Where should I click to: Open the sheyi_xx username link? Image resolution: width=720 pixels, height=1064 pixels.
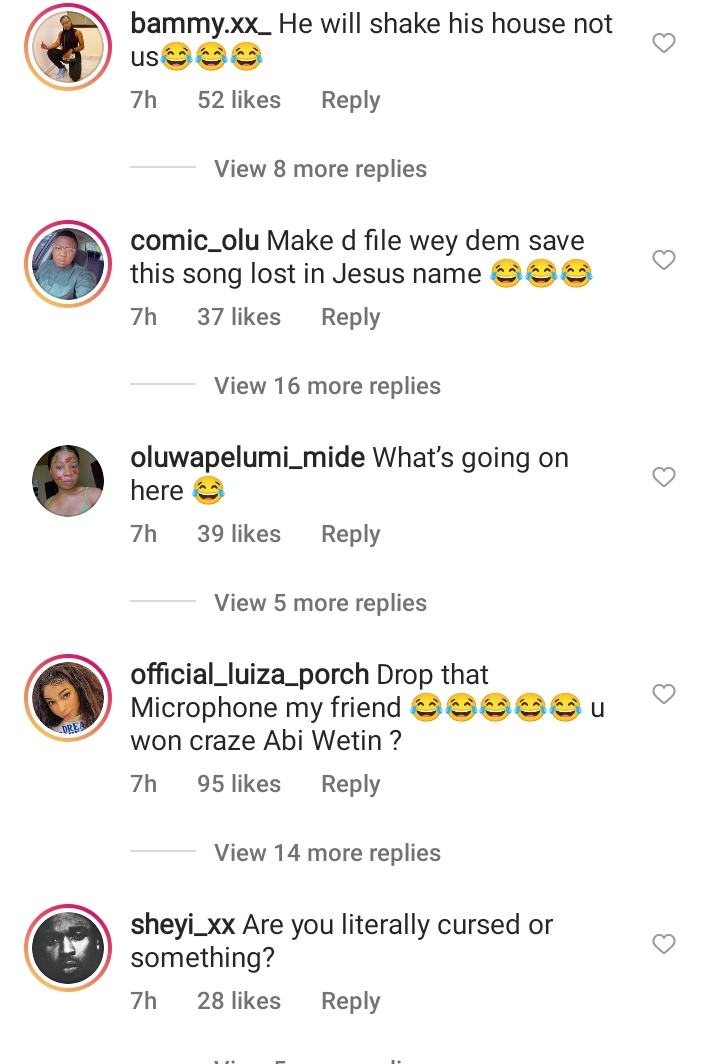coord(183,925)
